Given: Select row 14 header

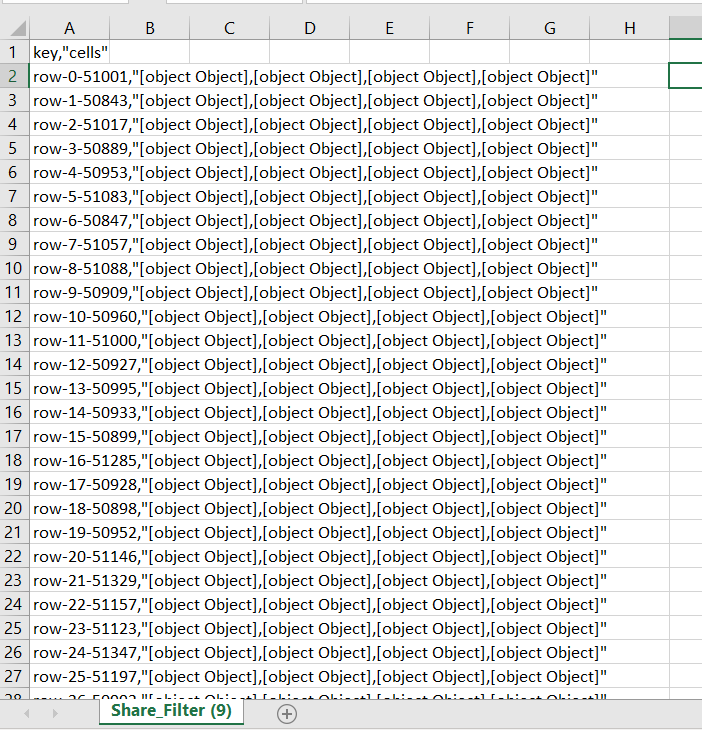Looking at the screenshot, I should (14, 364).
